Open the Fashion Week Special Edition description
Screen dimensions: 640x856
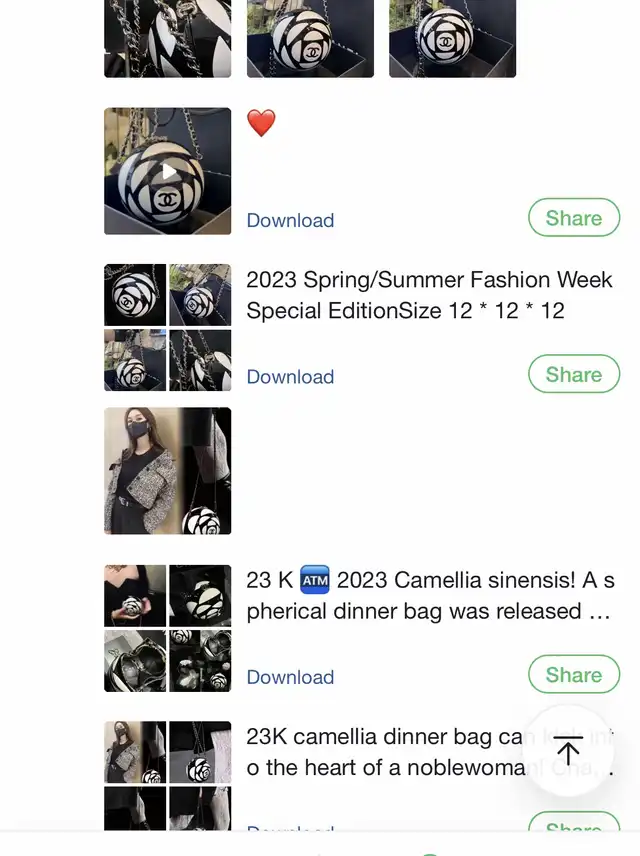coord(429,295)
